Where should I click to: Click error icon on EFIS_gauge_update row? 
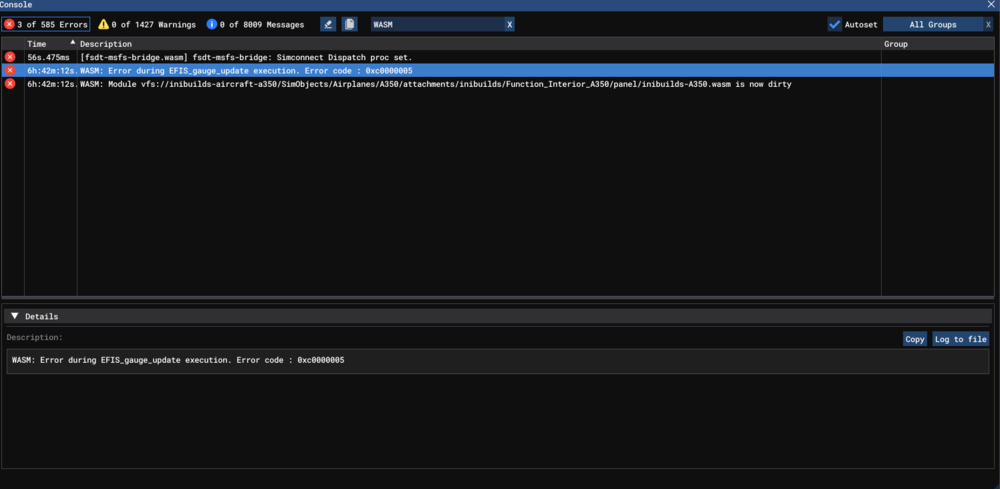pyautogui.click(x=10, y=71)
